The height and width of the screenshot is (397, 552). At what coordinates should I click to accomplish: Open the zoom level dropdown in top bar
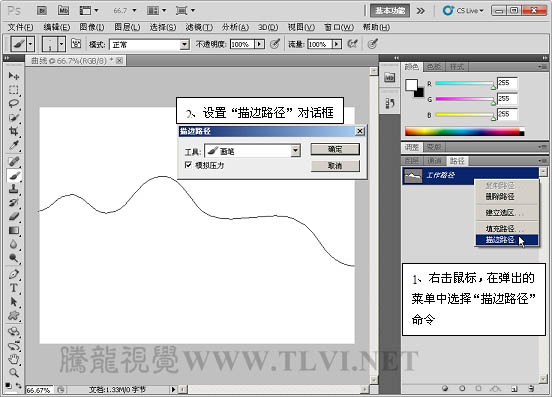[134, 11]
